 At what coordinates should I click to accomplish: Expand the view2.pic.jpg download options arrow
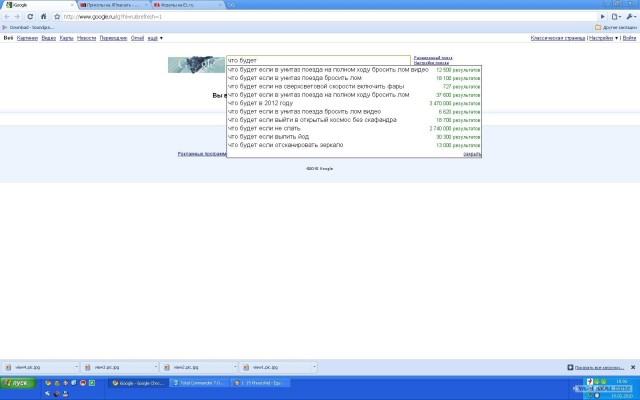tap(235, 367)
